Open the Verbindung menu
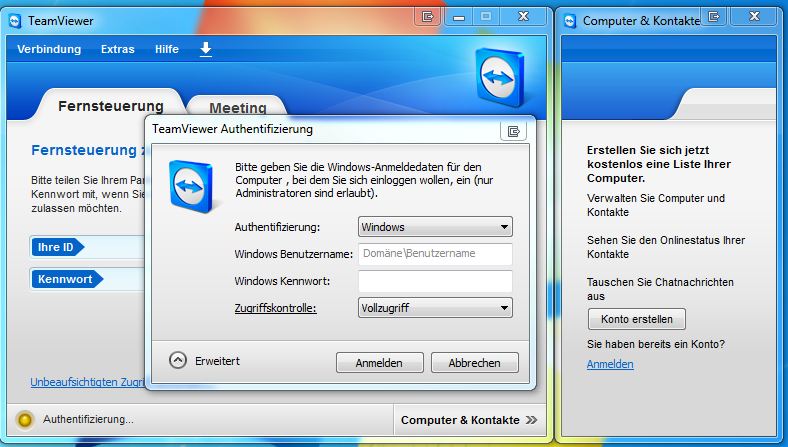This screenshot has height=447, width=788. [x=49, y=49]
